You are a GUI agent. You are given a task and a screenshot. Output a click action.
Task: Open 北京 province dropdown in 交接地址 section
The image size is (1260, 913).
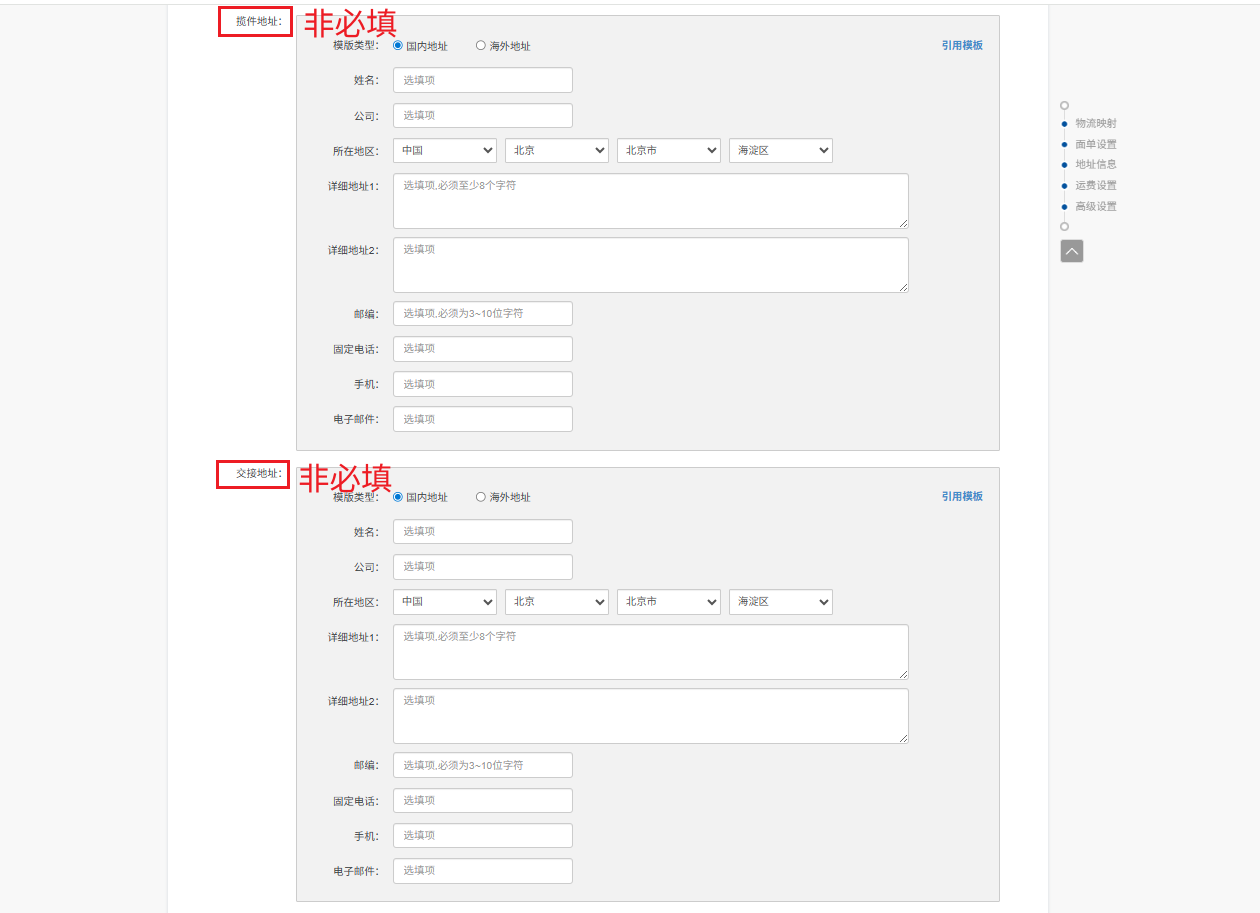557,601
